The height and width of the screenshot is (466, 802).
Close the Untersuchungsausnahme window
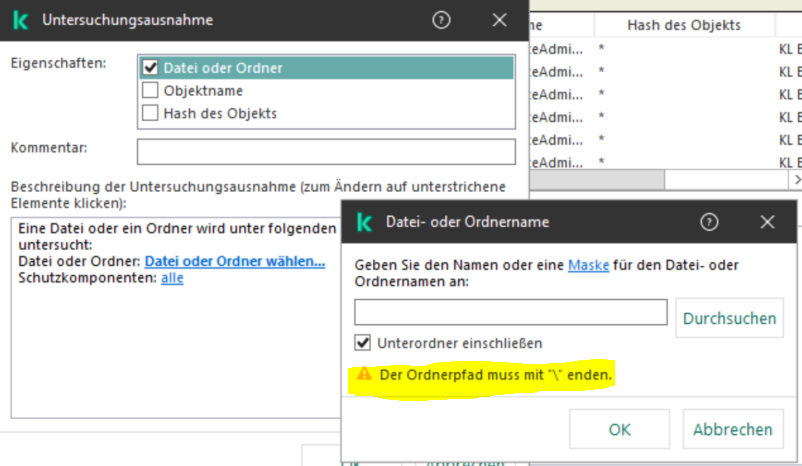click(499, 20)
